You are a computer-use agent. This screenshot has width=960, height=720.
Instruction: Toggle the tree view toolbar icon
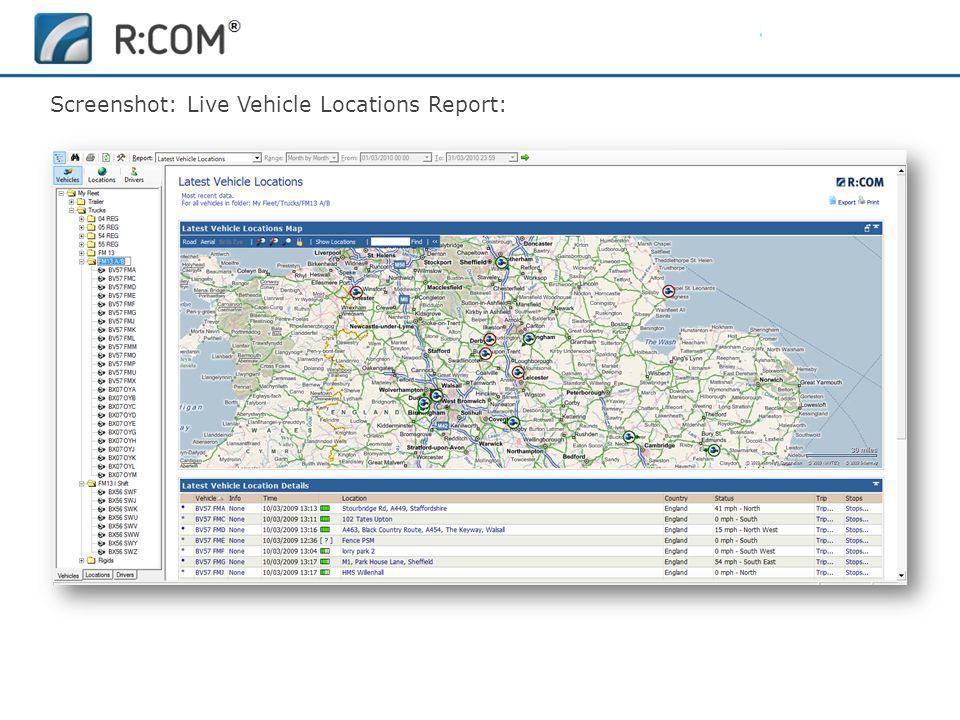tap(59, 157)
